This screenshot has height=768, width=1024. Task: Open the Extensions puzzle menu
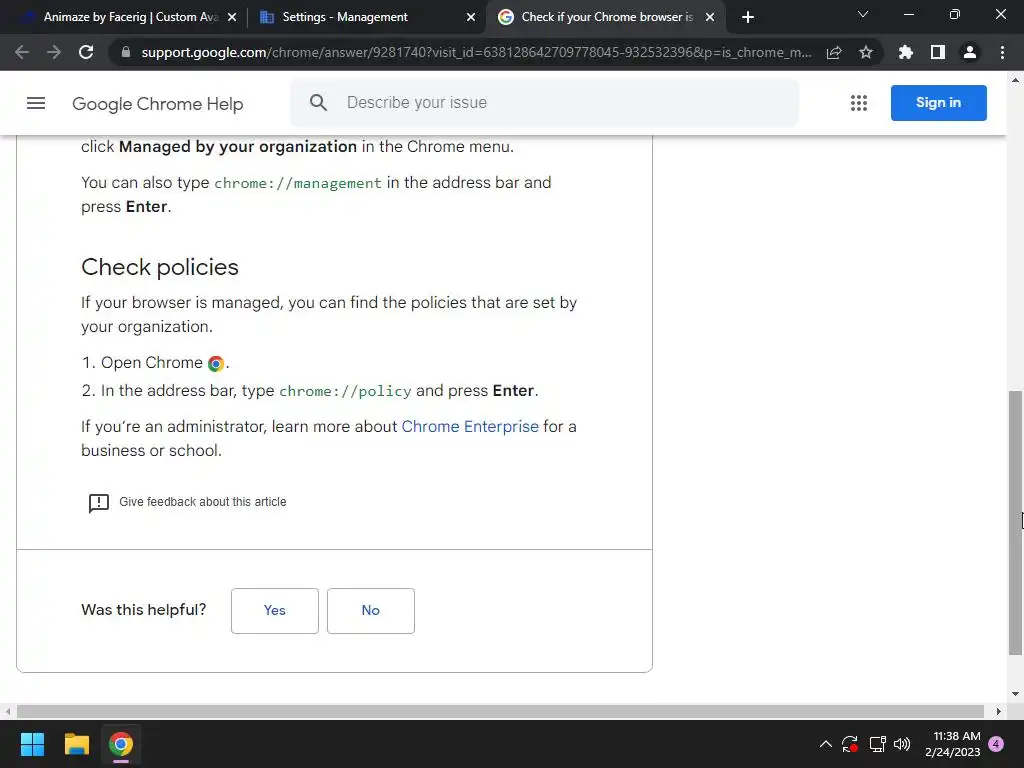(x=906, y=52)
